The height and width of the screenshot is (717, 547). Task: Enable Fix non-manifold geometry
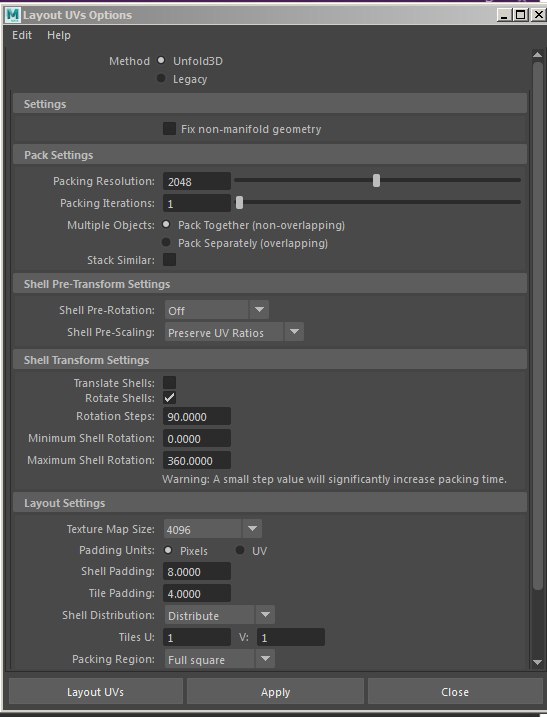pyautogui.click(x=169, y=128)
